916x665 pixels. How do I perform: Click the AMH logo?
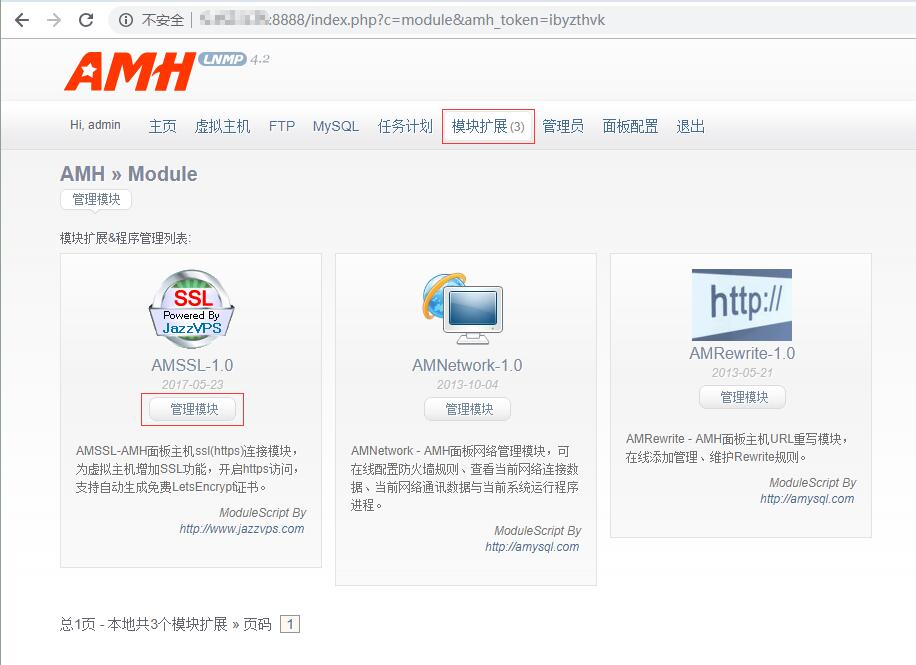tap(130, 71)
